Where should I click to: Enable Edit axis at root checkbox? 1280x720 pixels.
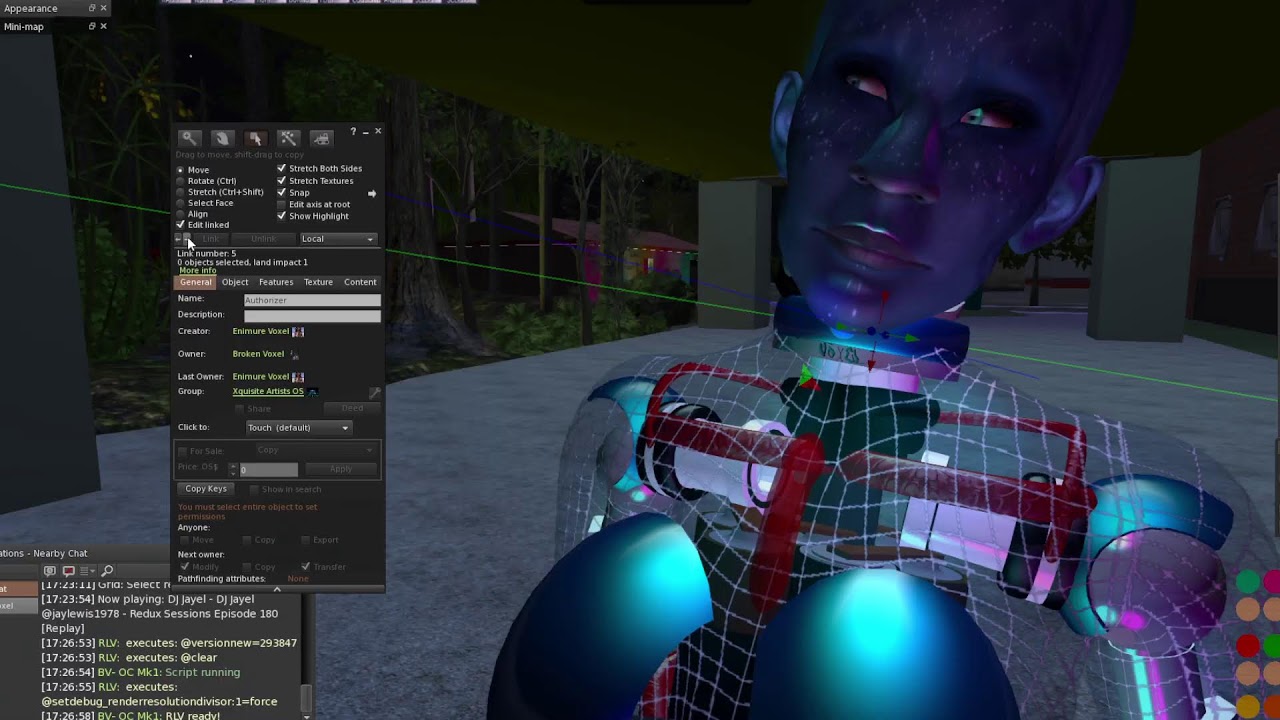coord(282,205)
